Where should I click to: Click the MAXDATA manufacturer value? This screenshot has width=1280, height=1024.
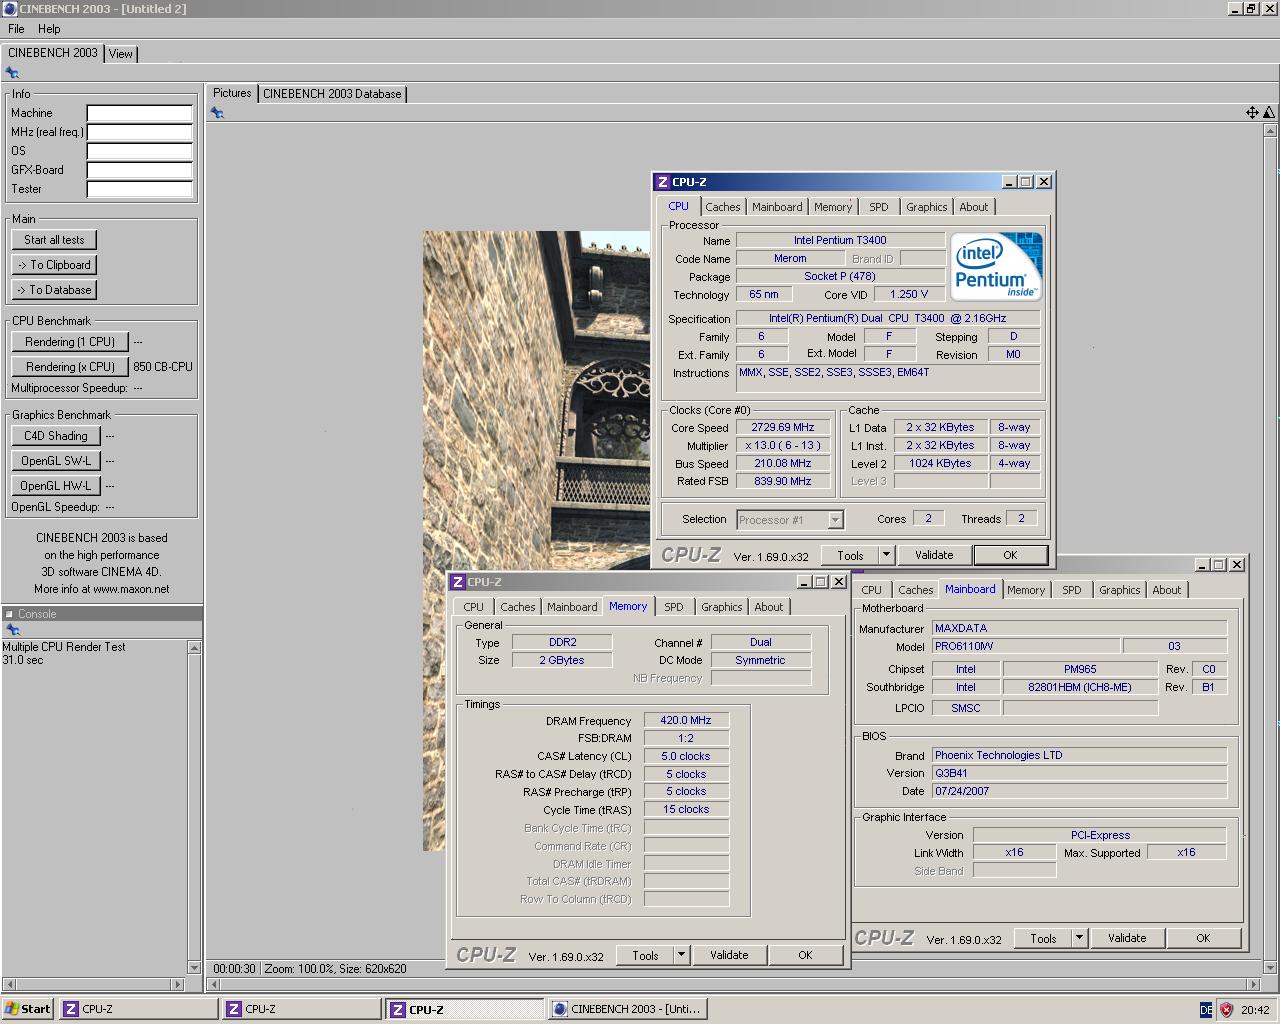tap(1079, 628)
